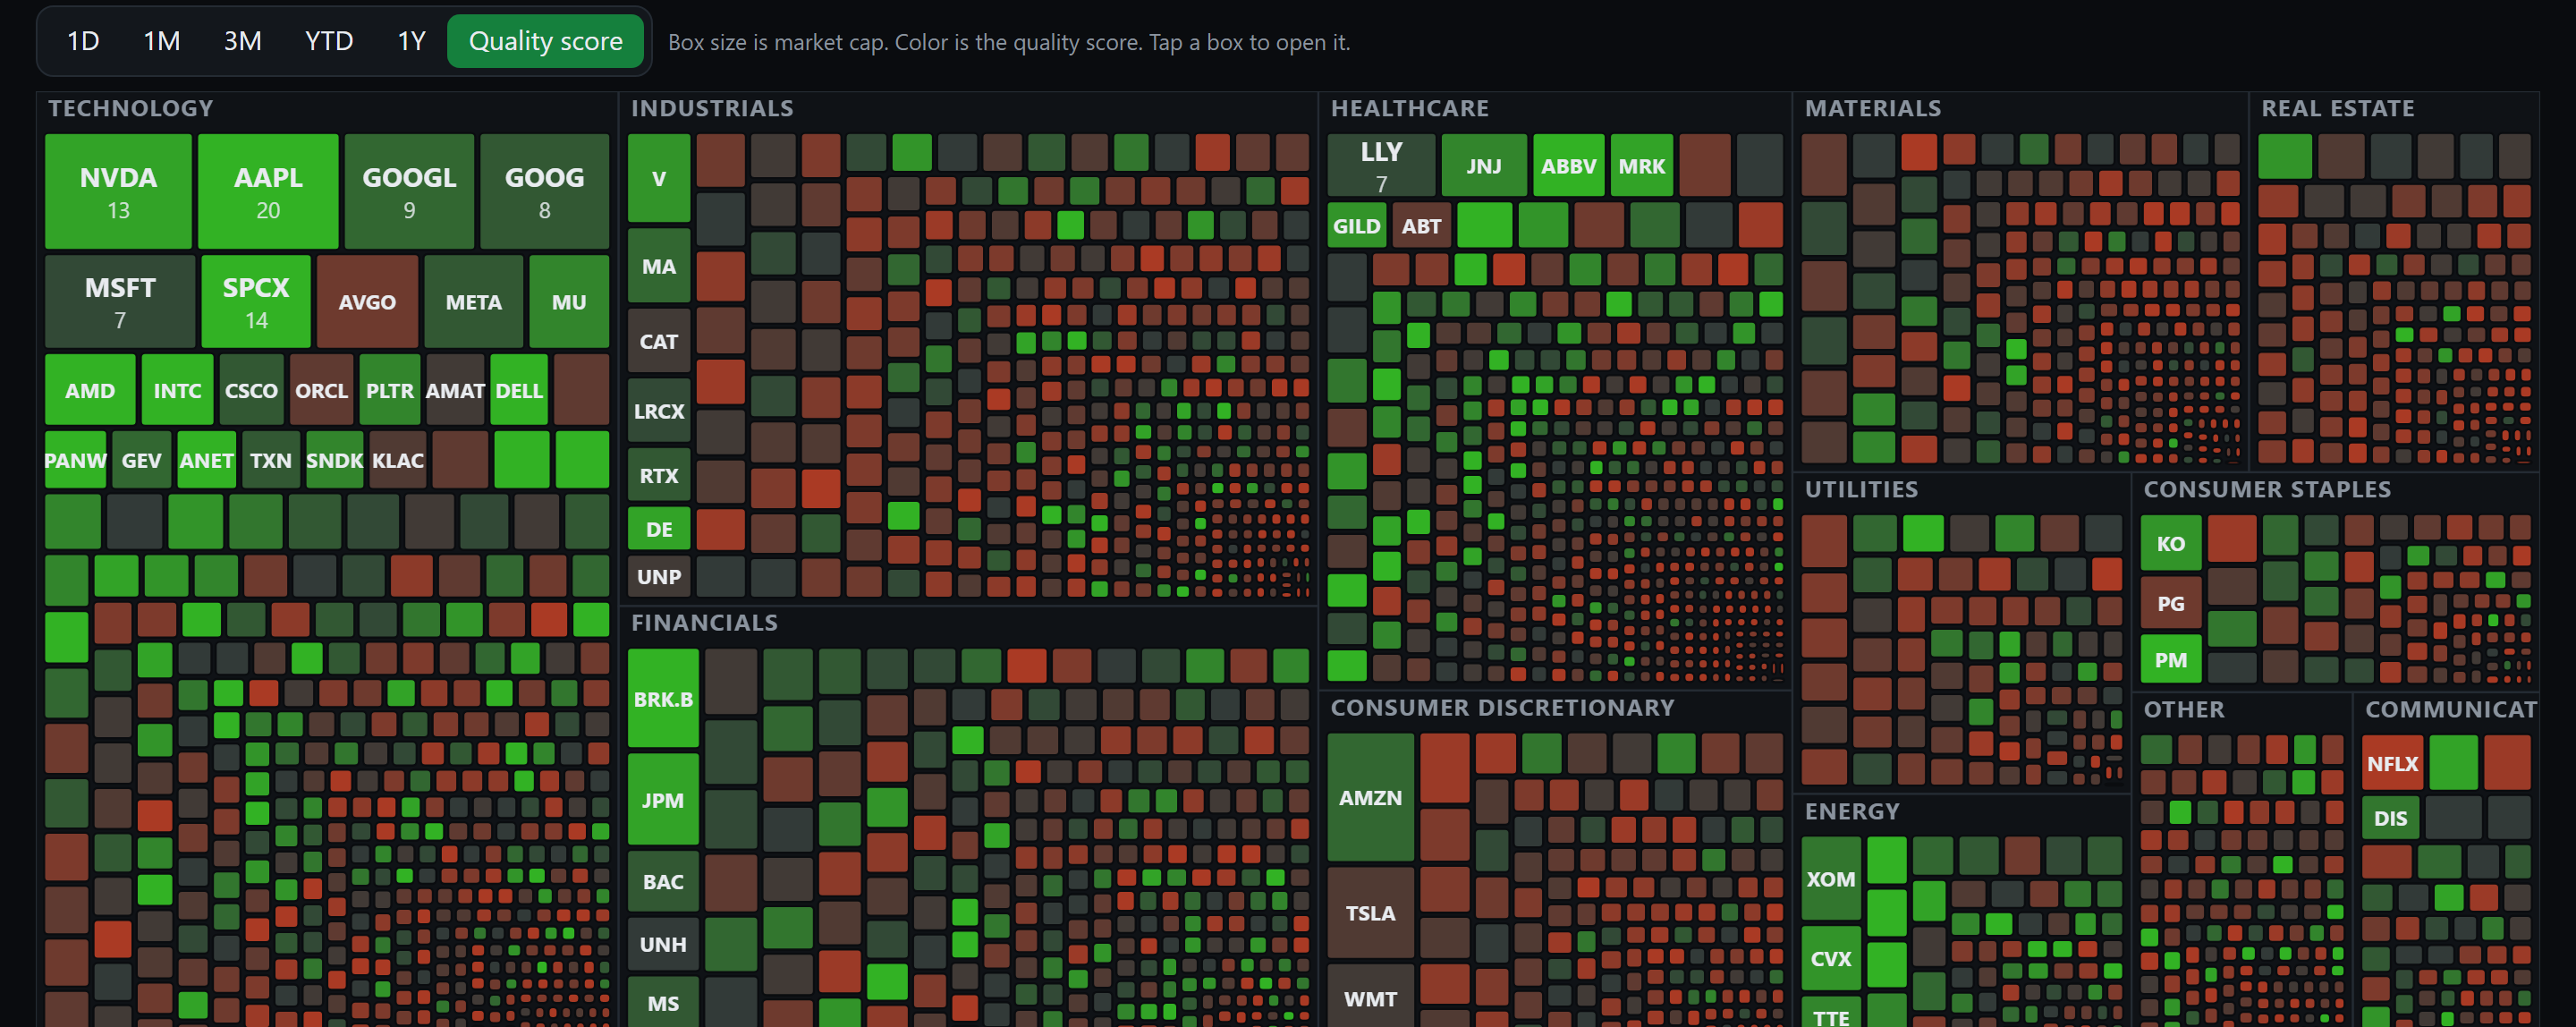Open the META box
This screenshot has height=1027, width=2576.
(x=473, y=301)
